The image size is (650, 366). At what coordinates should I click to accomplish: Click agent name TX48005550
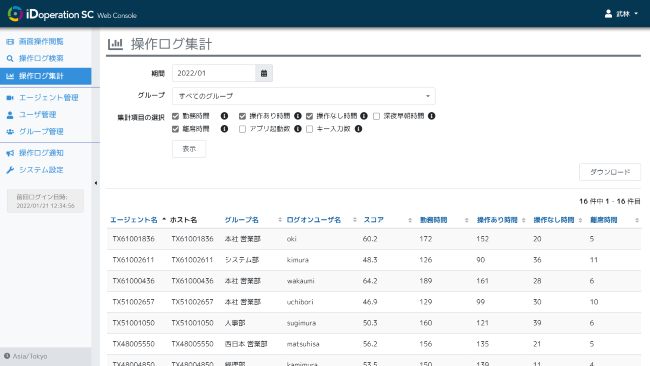click(133, 344)
